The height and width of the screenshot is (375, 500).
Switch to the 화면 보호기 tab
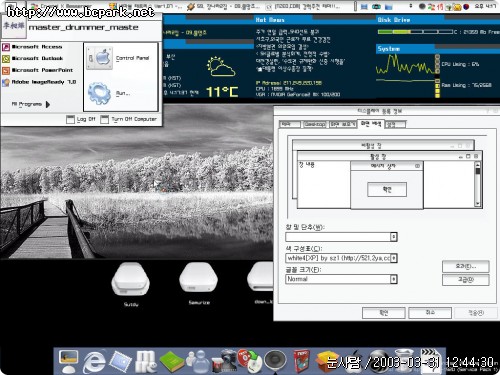coord(343,124)
